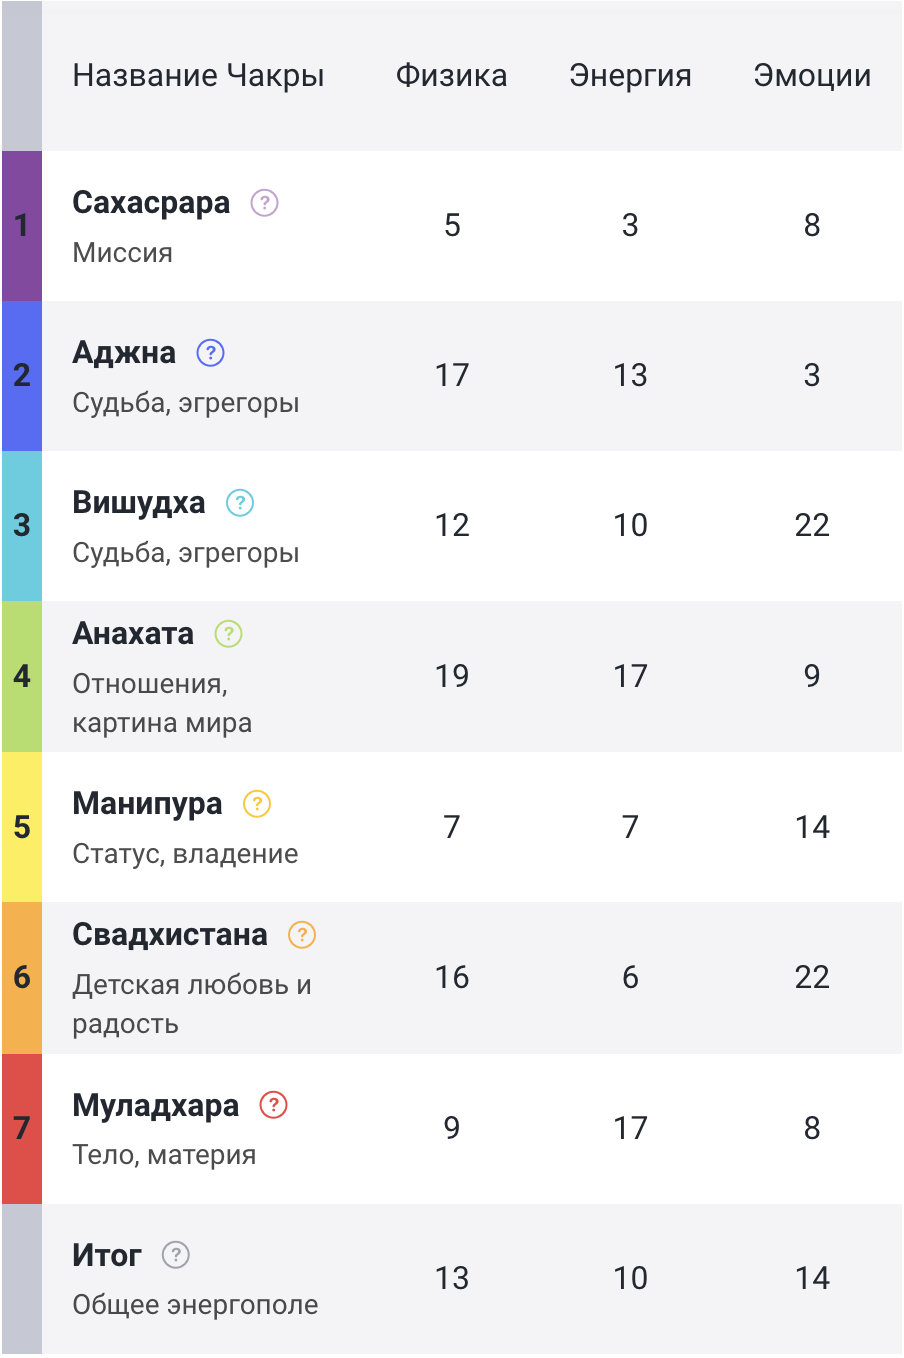The height and width of the screenshot is (1358, 904).
Task: Click the help icon next to Сахасрара
Action: 264,203
